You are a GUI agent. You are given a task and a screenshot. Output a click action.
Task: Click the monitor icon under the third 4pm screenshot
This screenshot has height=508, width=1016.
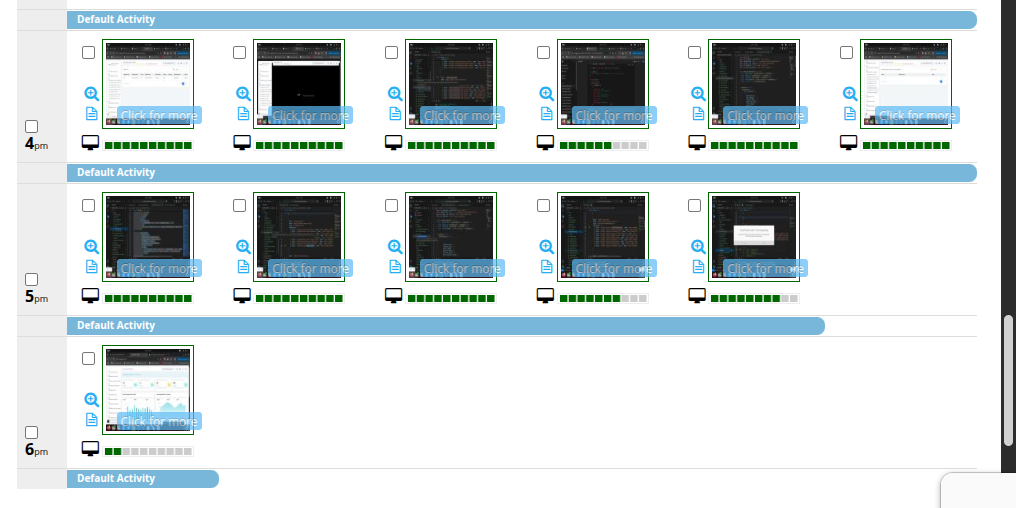click(394, 143)
